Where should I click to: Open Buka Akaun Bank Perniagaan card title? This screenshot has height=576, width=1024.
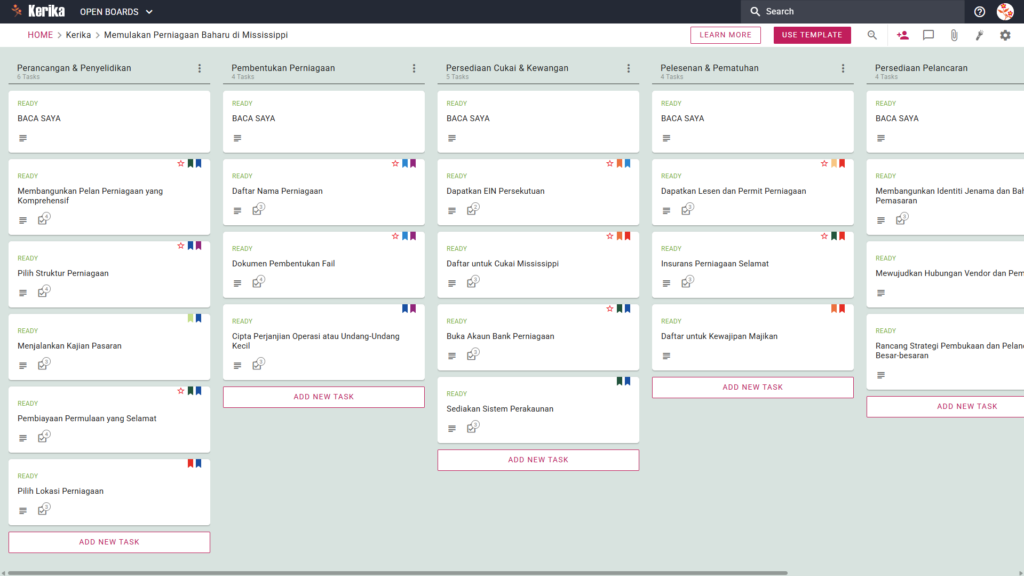point(500,336)
